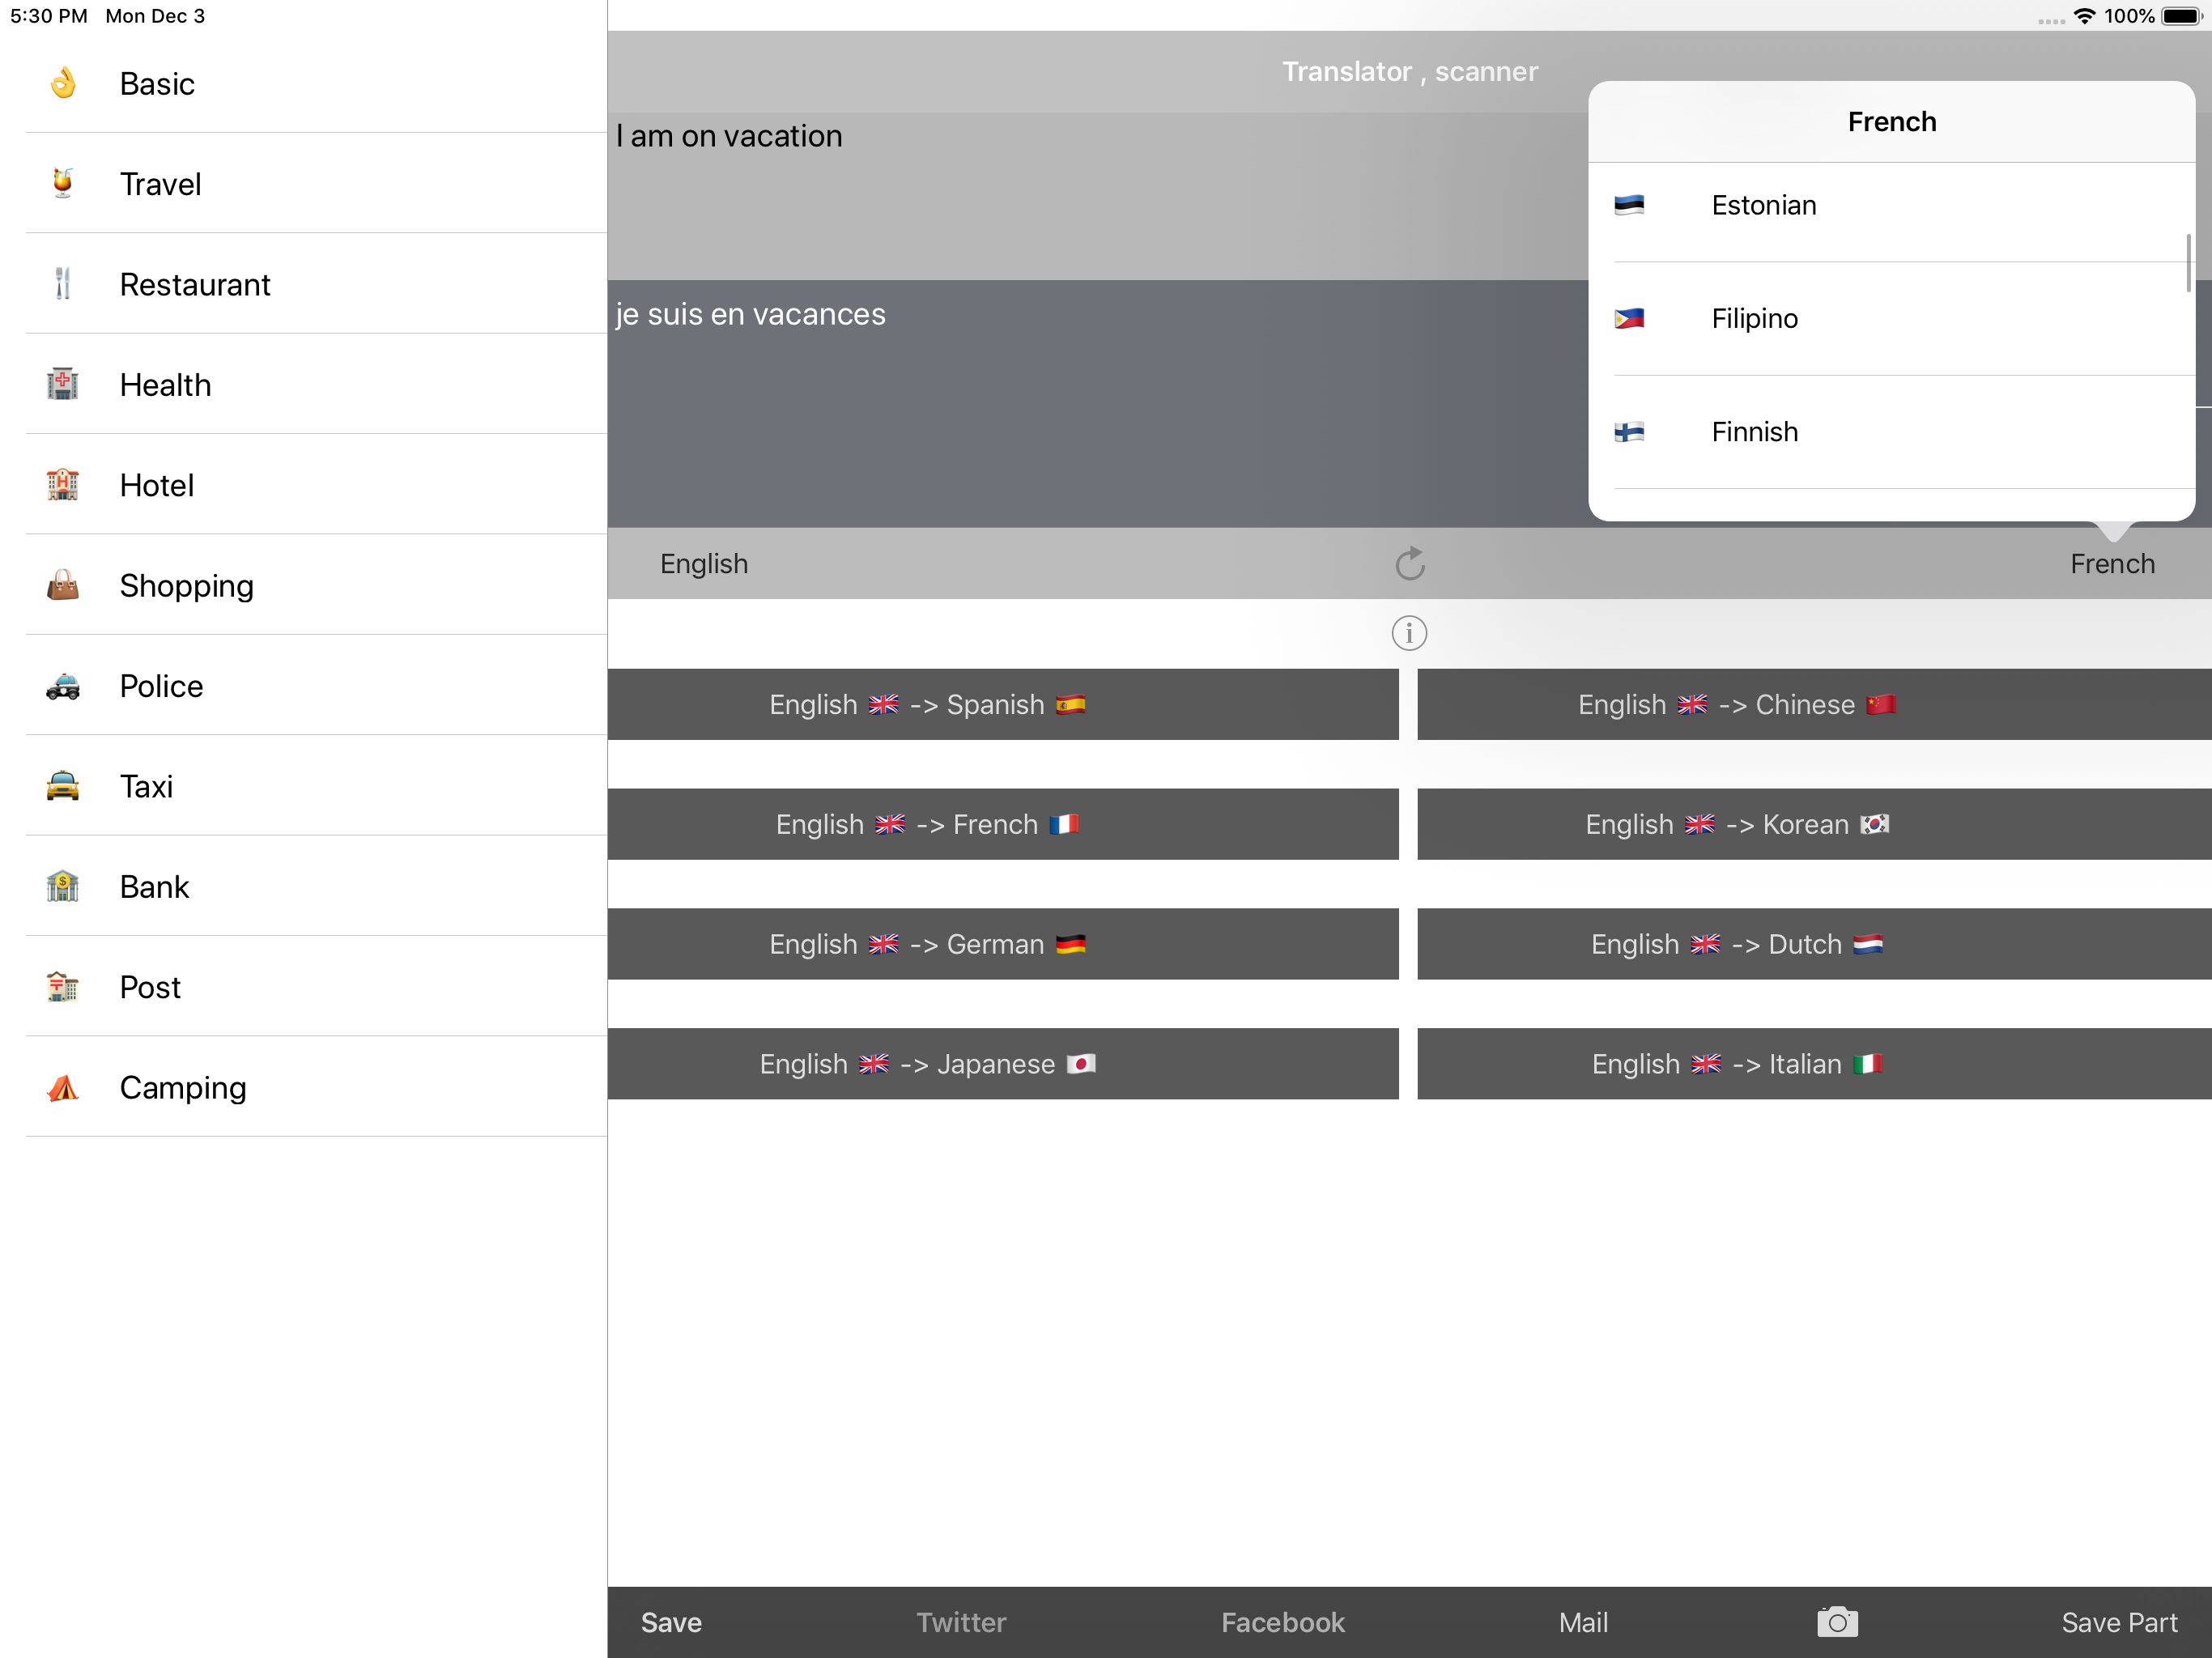Tap the Save Part button
Screen dimensions: 2212x1658
[x=2119, y=1622]
